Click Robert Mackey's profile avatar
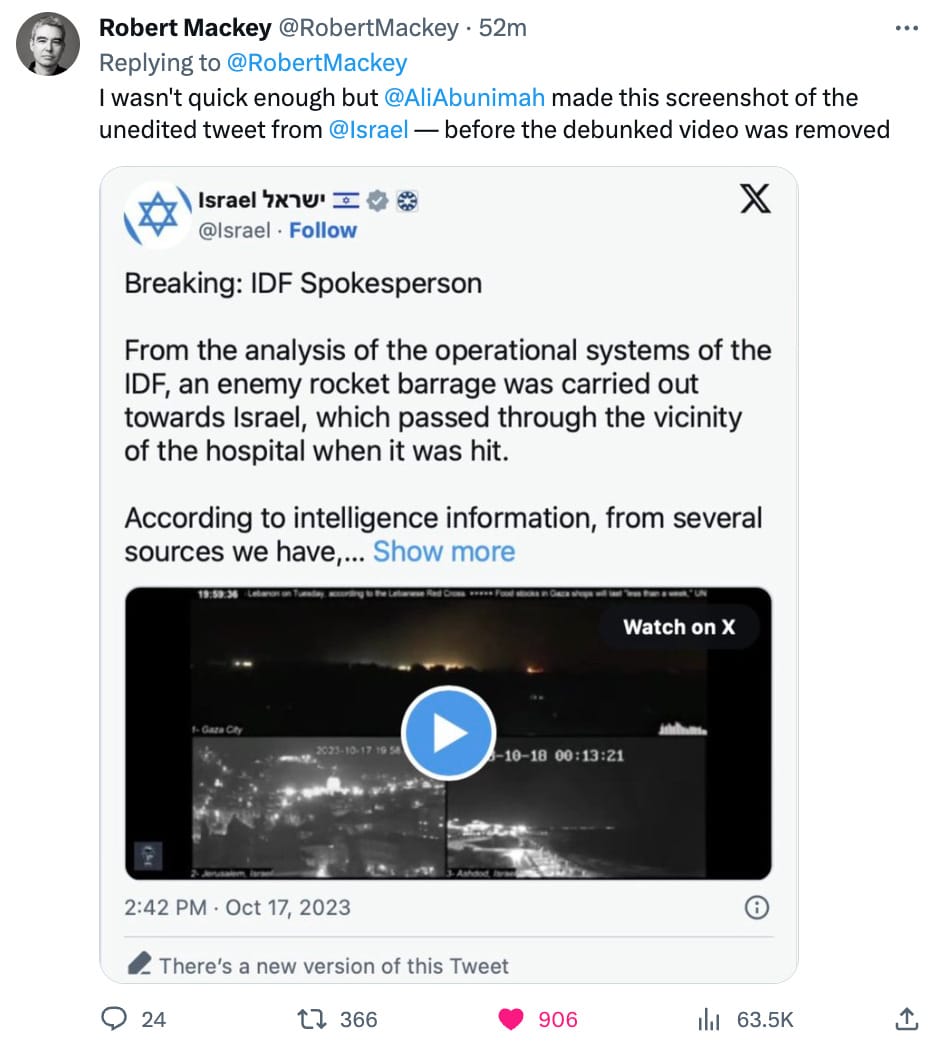Viewport: 944px width, 1052px height. 48,44
